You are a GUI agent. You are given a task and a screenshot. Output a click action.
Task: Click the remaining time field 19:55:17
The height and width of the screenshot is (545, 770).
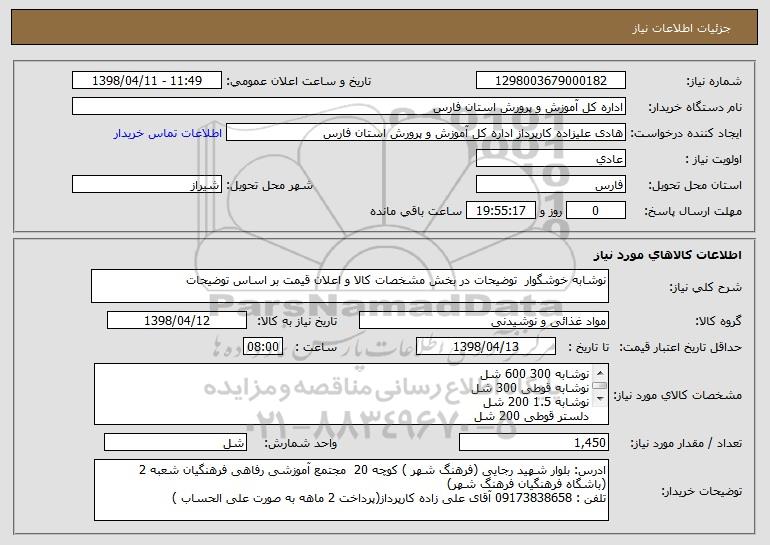pos(500,211)
